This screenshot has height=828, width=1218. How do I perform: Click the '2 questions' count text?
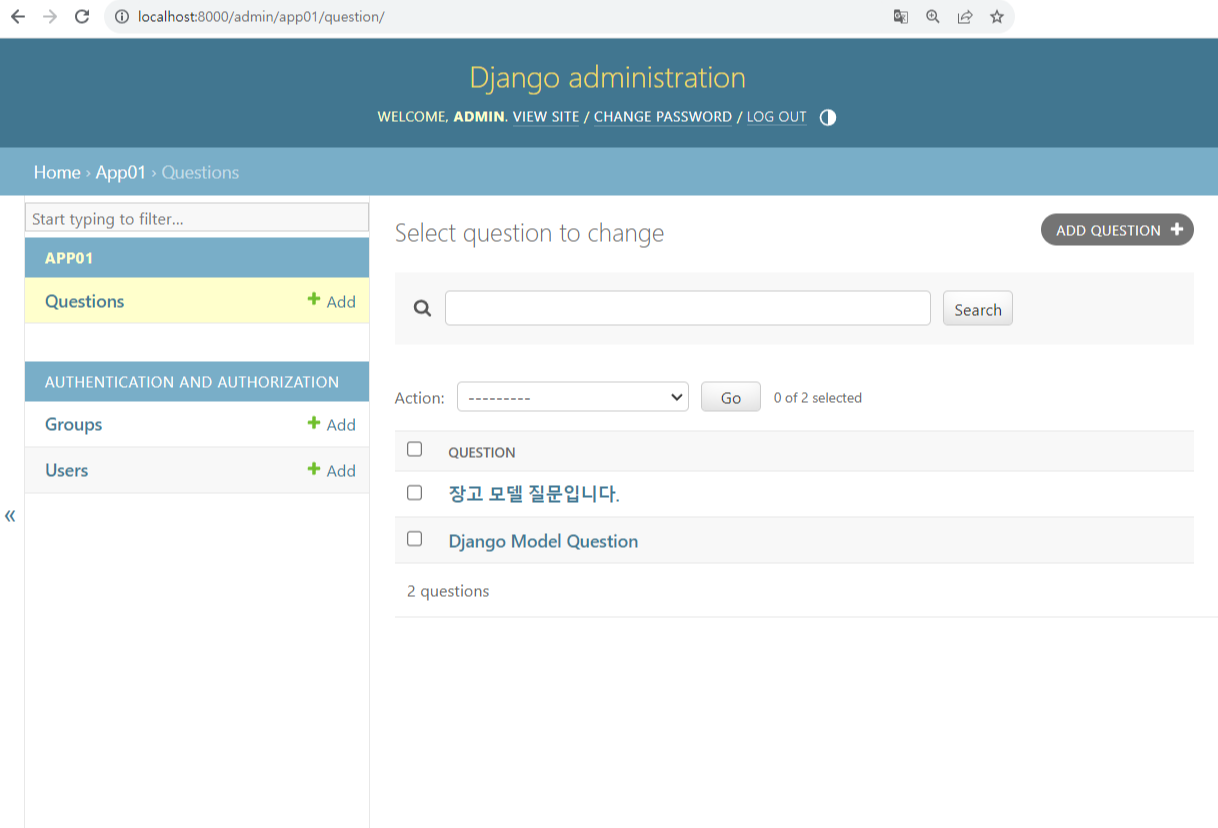coord(448,591)
